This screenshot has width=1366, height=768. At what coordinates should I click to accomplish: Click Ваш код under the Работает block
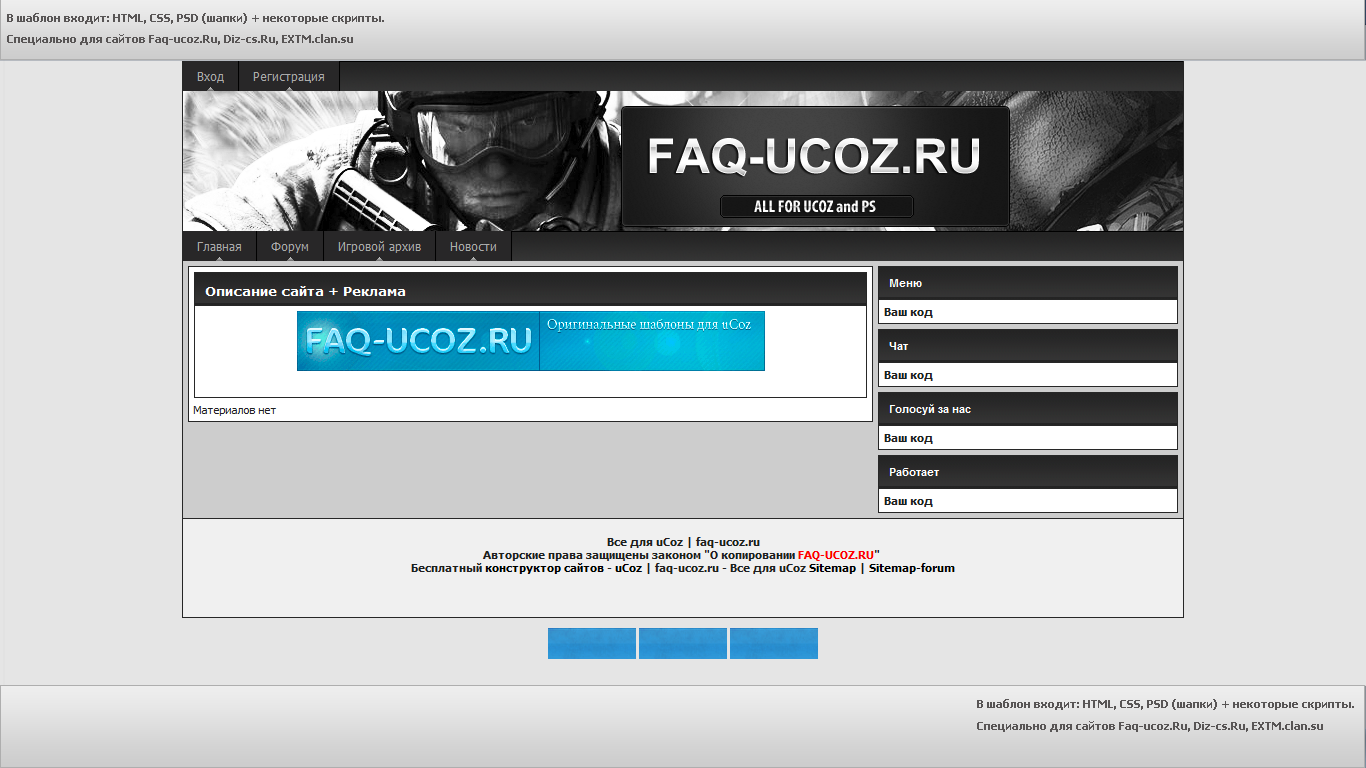click(x=908, y=501)
